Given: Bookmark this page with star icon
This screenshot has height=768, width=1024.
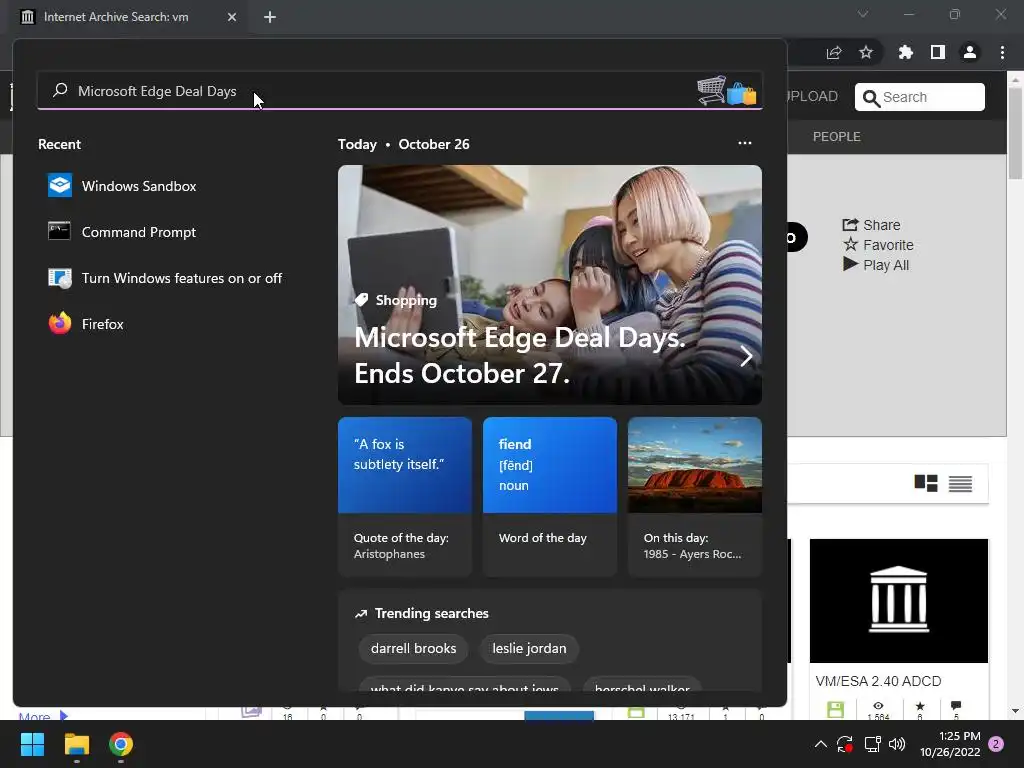Looking at the screenshot, I should pos(866,52).
